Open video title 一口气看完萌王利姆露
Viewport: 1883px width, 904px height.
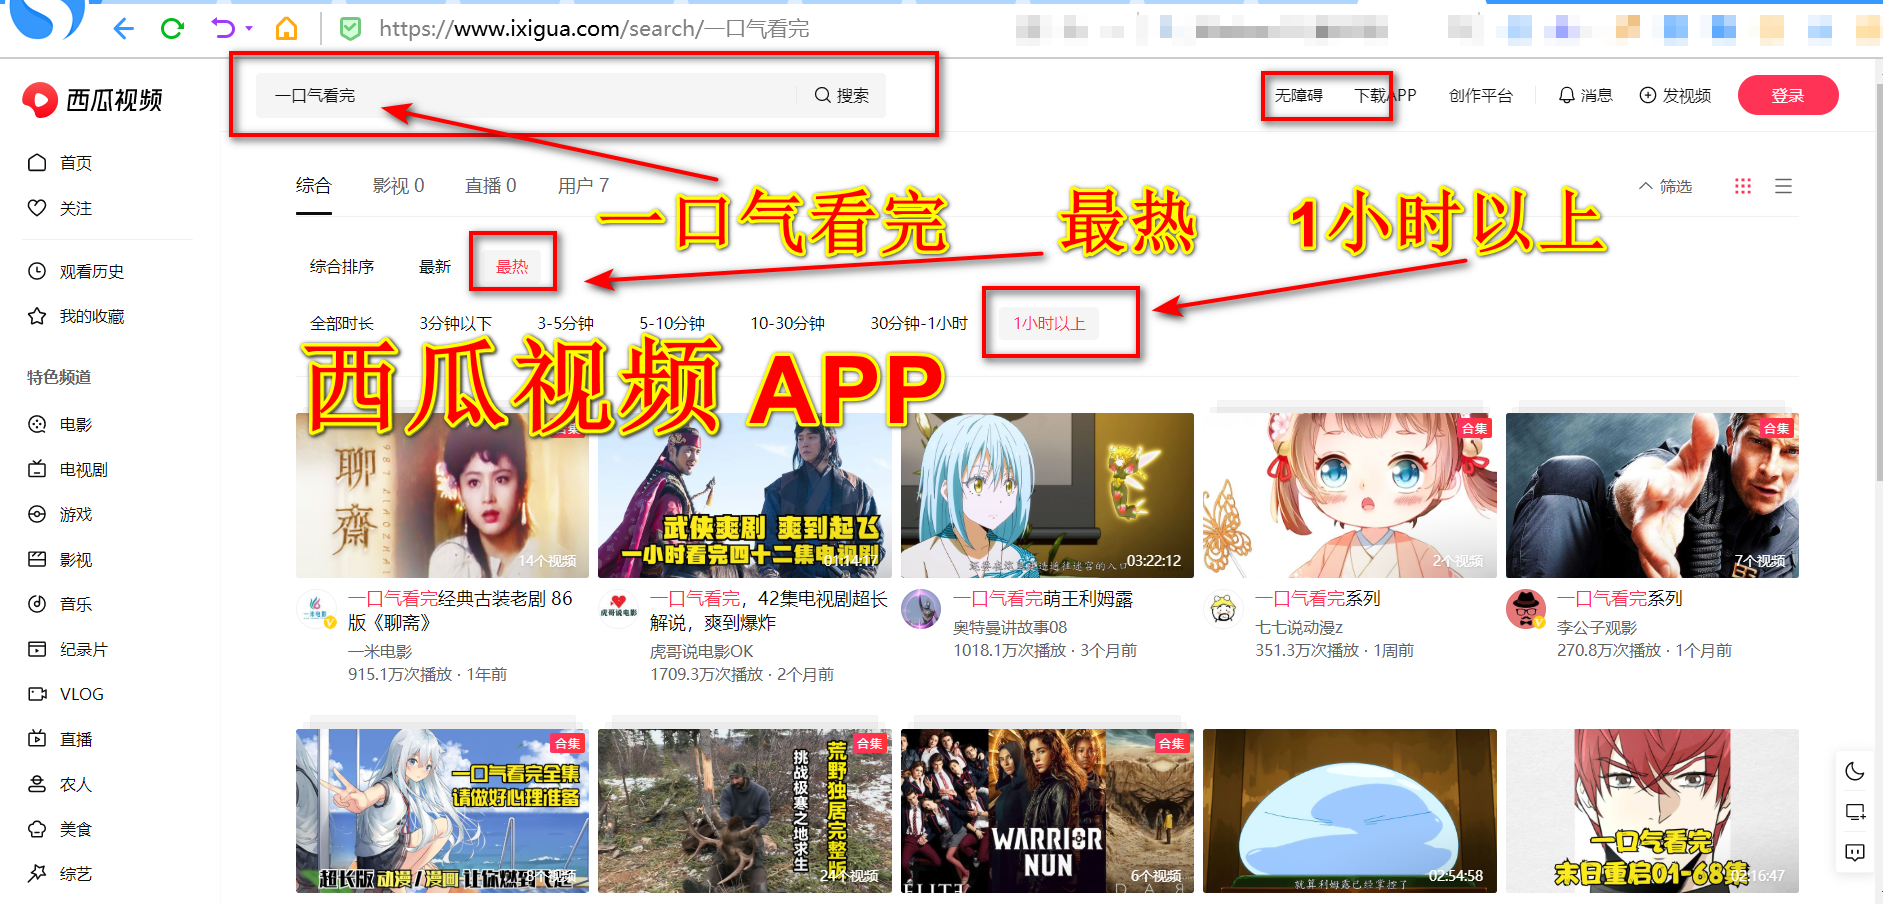[x=1043, y=599]
